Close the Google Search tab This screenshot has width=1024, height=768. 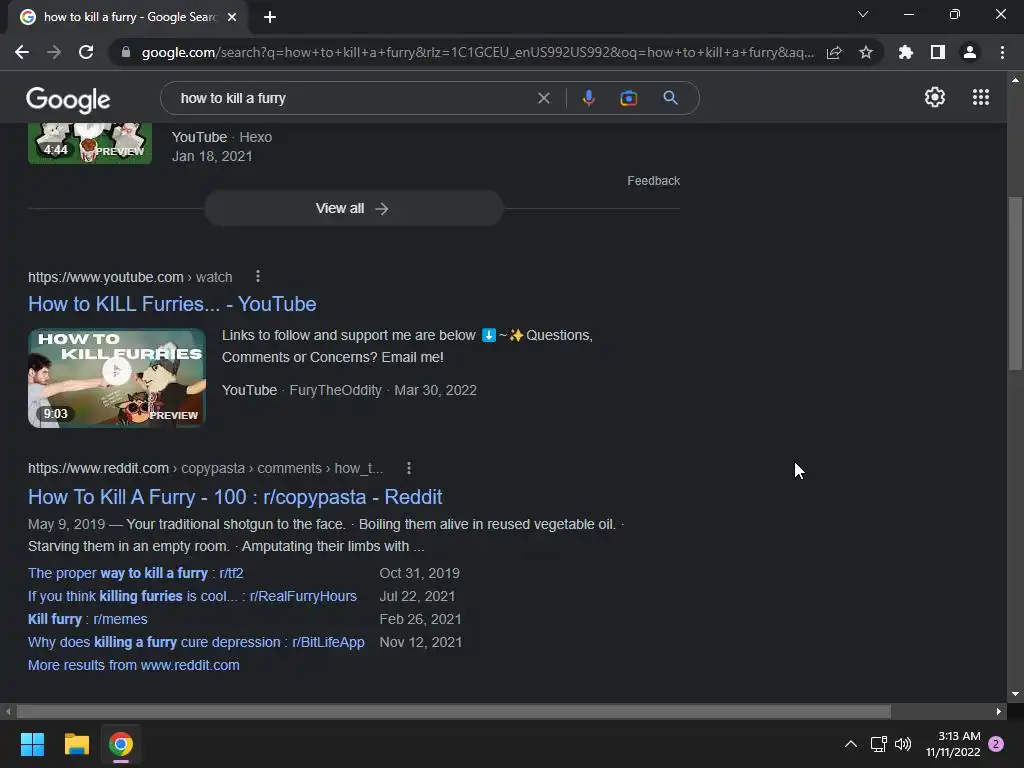(232, 17)
